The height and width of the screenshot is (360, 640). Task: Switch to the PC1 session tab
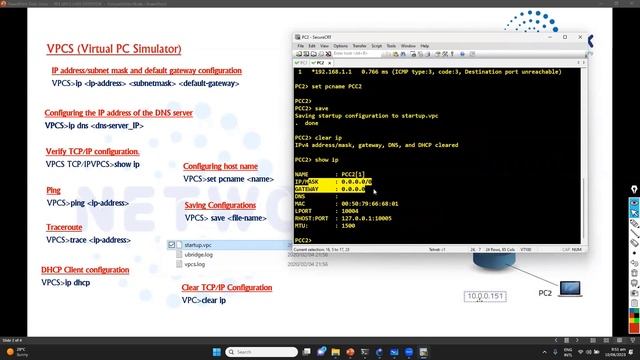(301, 63)
